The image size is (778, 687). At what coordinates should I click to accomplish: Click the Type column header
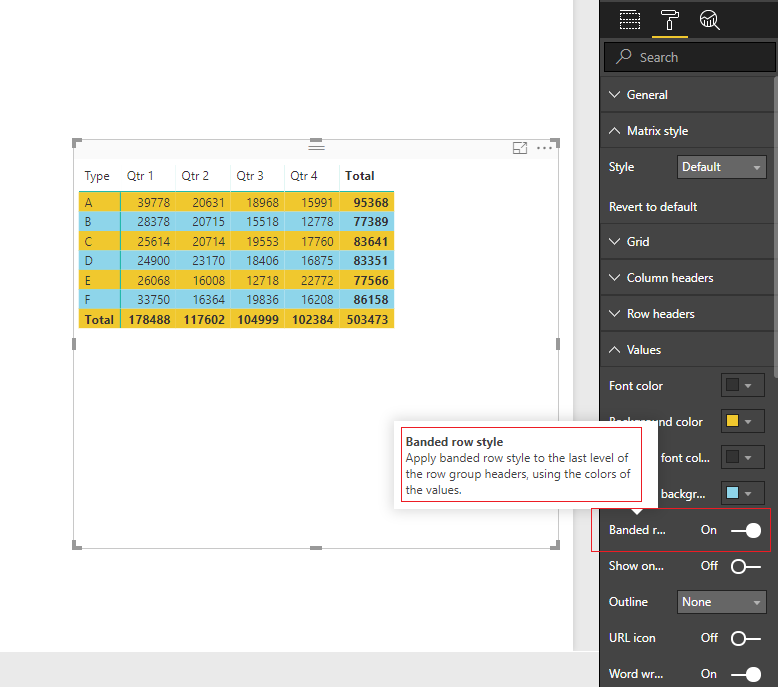click(97, 176)
